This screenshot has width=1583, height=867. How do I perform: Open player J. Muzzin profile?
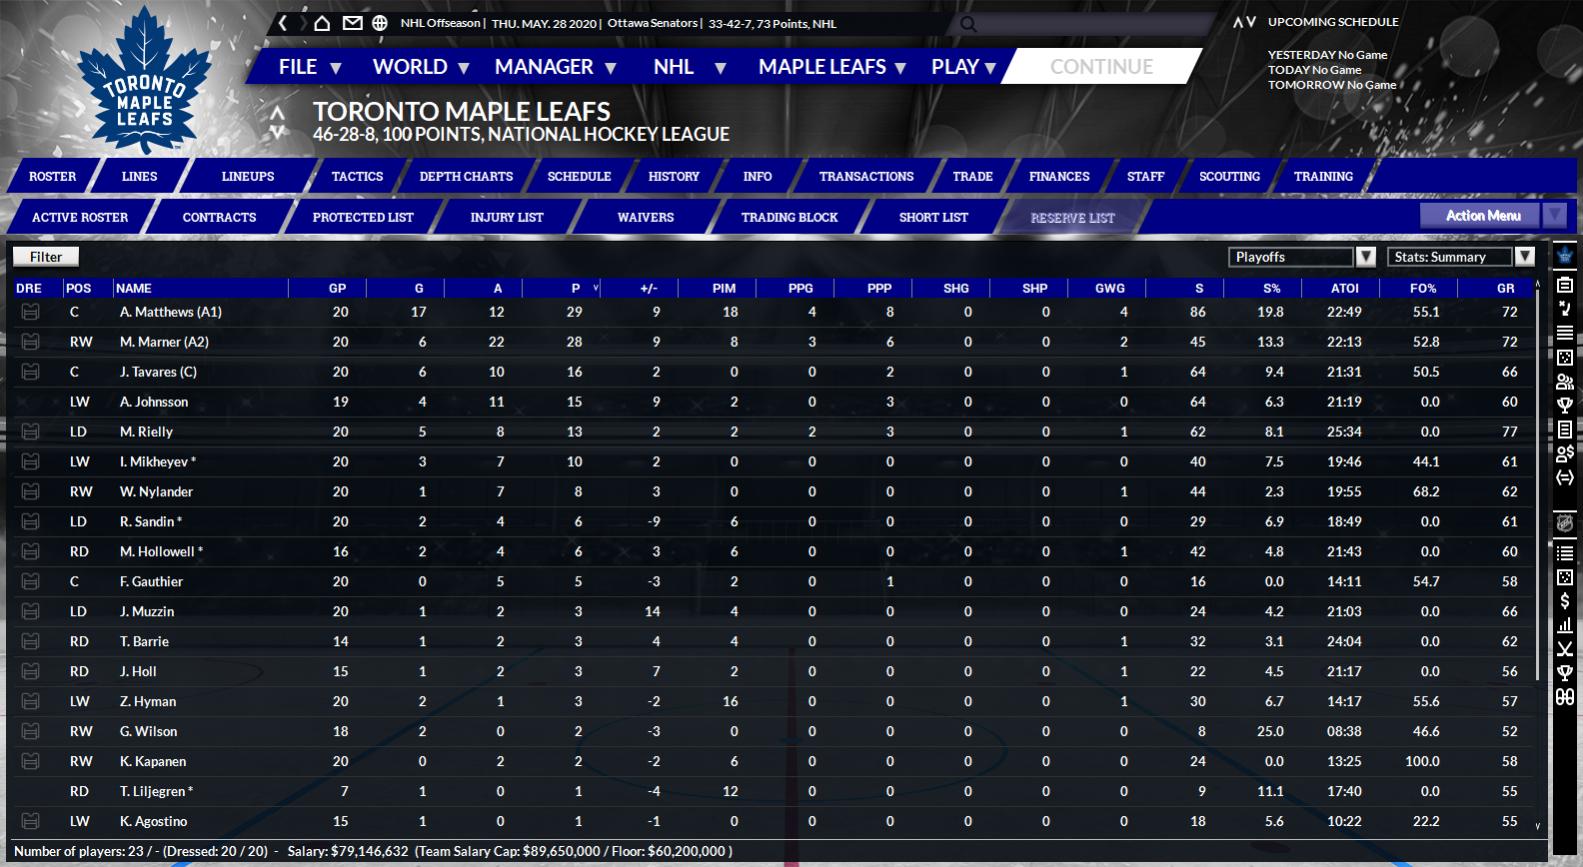[147, 612]
